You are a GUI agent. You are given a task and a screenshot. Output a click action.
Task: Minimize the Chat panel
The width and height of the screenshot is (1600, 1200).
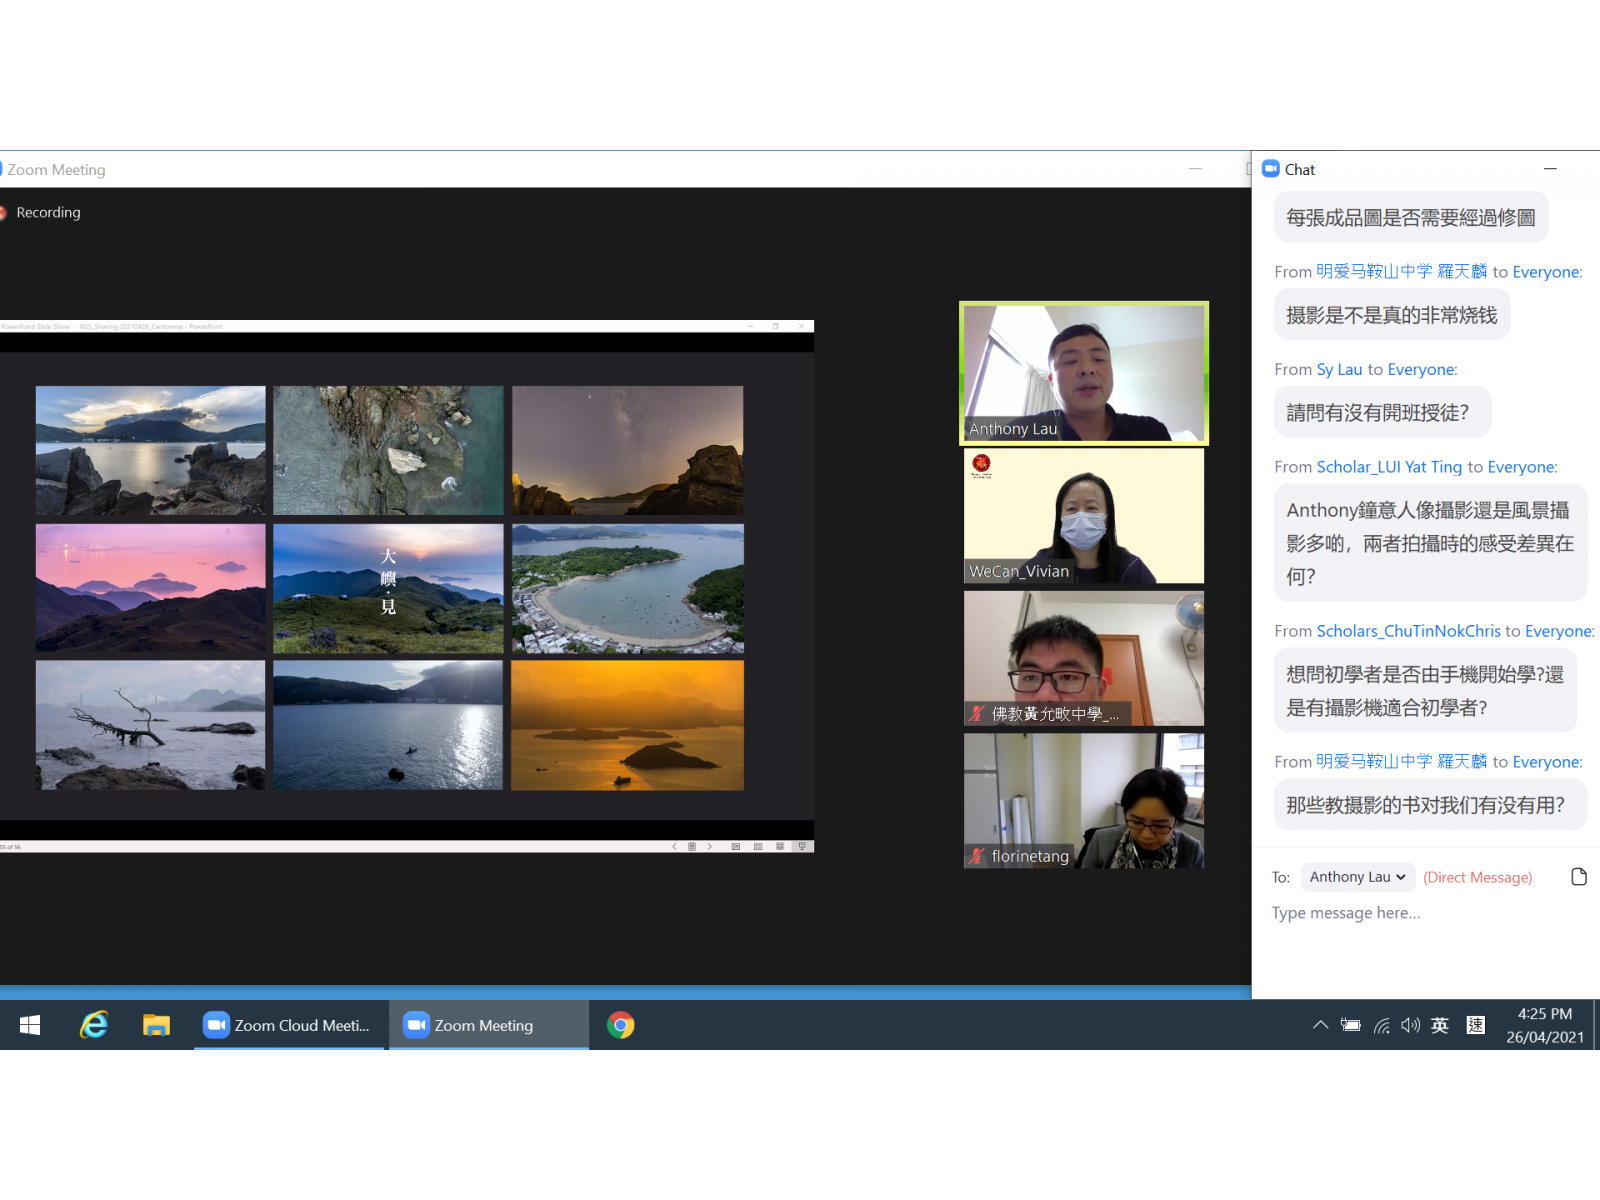(x=1550, y=169)
